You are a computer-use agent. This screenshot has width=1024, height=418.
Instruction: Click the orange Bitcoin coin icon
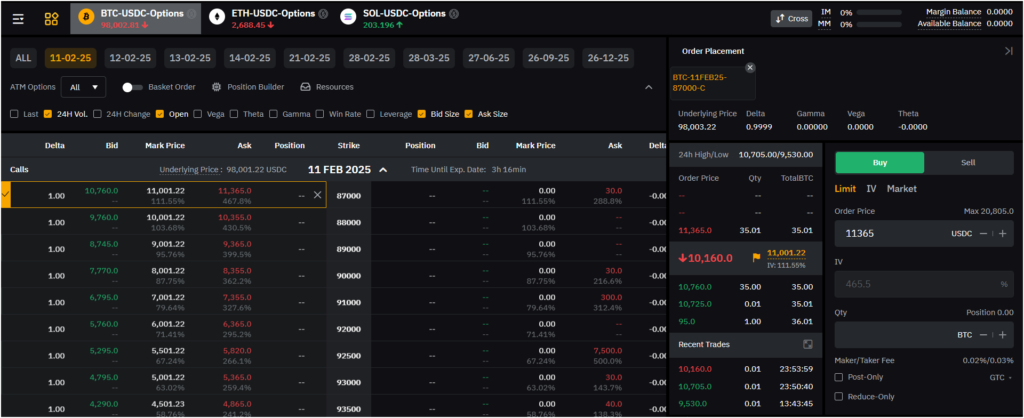[x=86, y=18]
